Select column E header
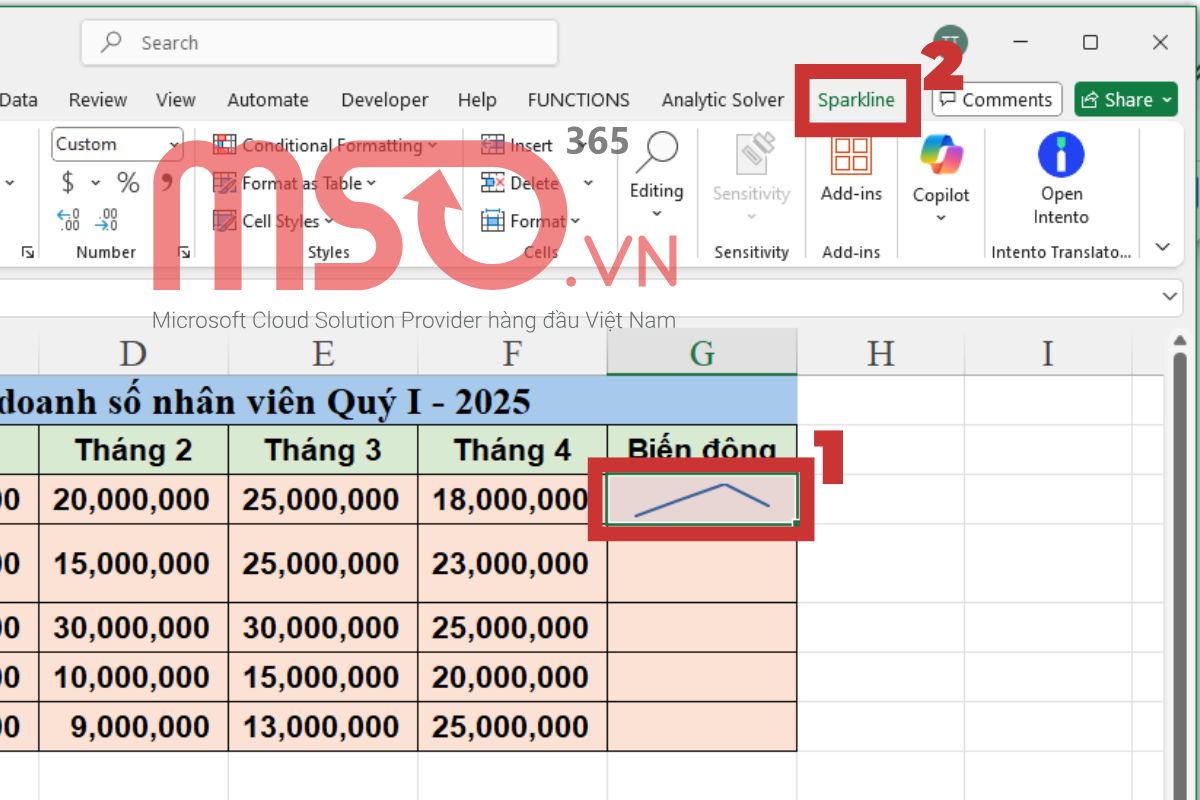 coord(323,353)
